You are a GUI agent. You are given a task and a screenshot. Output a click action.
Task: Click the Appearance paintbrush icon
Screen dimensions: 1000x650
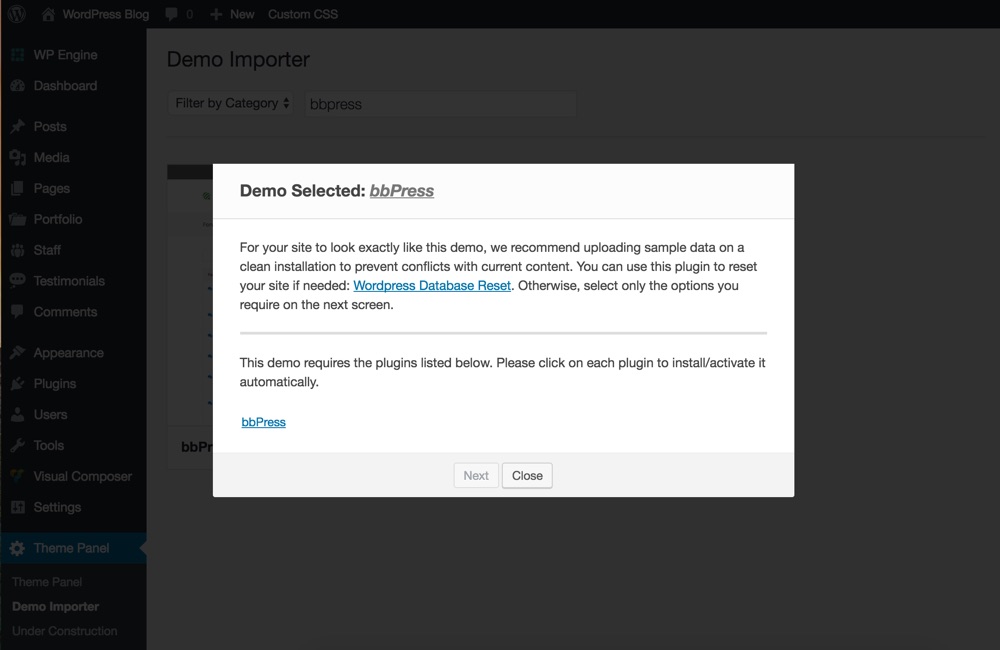(18, 353)
